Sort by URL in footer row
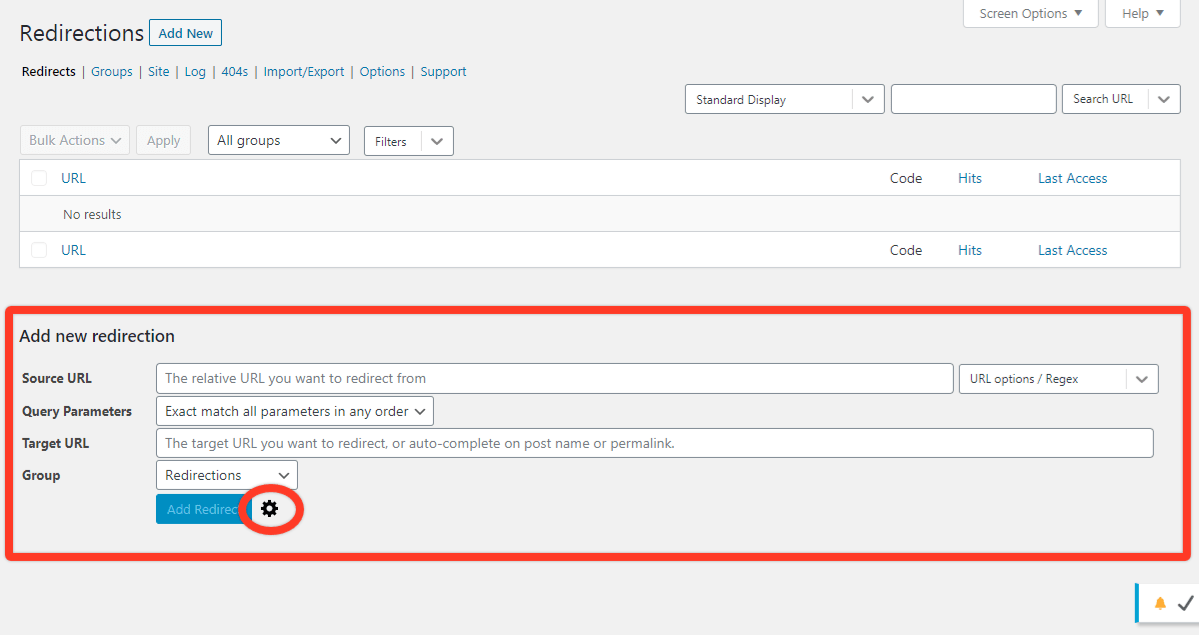The width and height of the screenshot is (1199, 635). coord(73,250)
